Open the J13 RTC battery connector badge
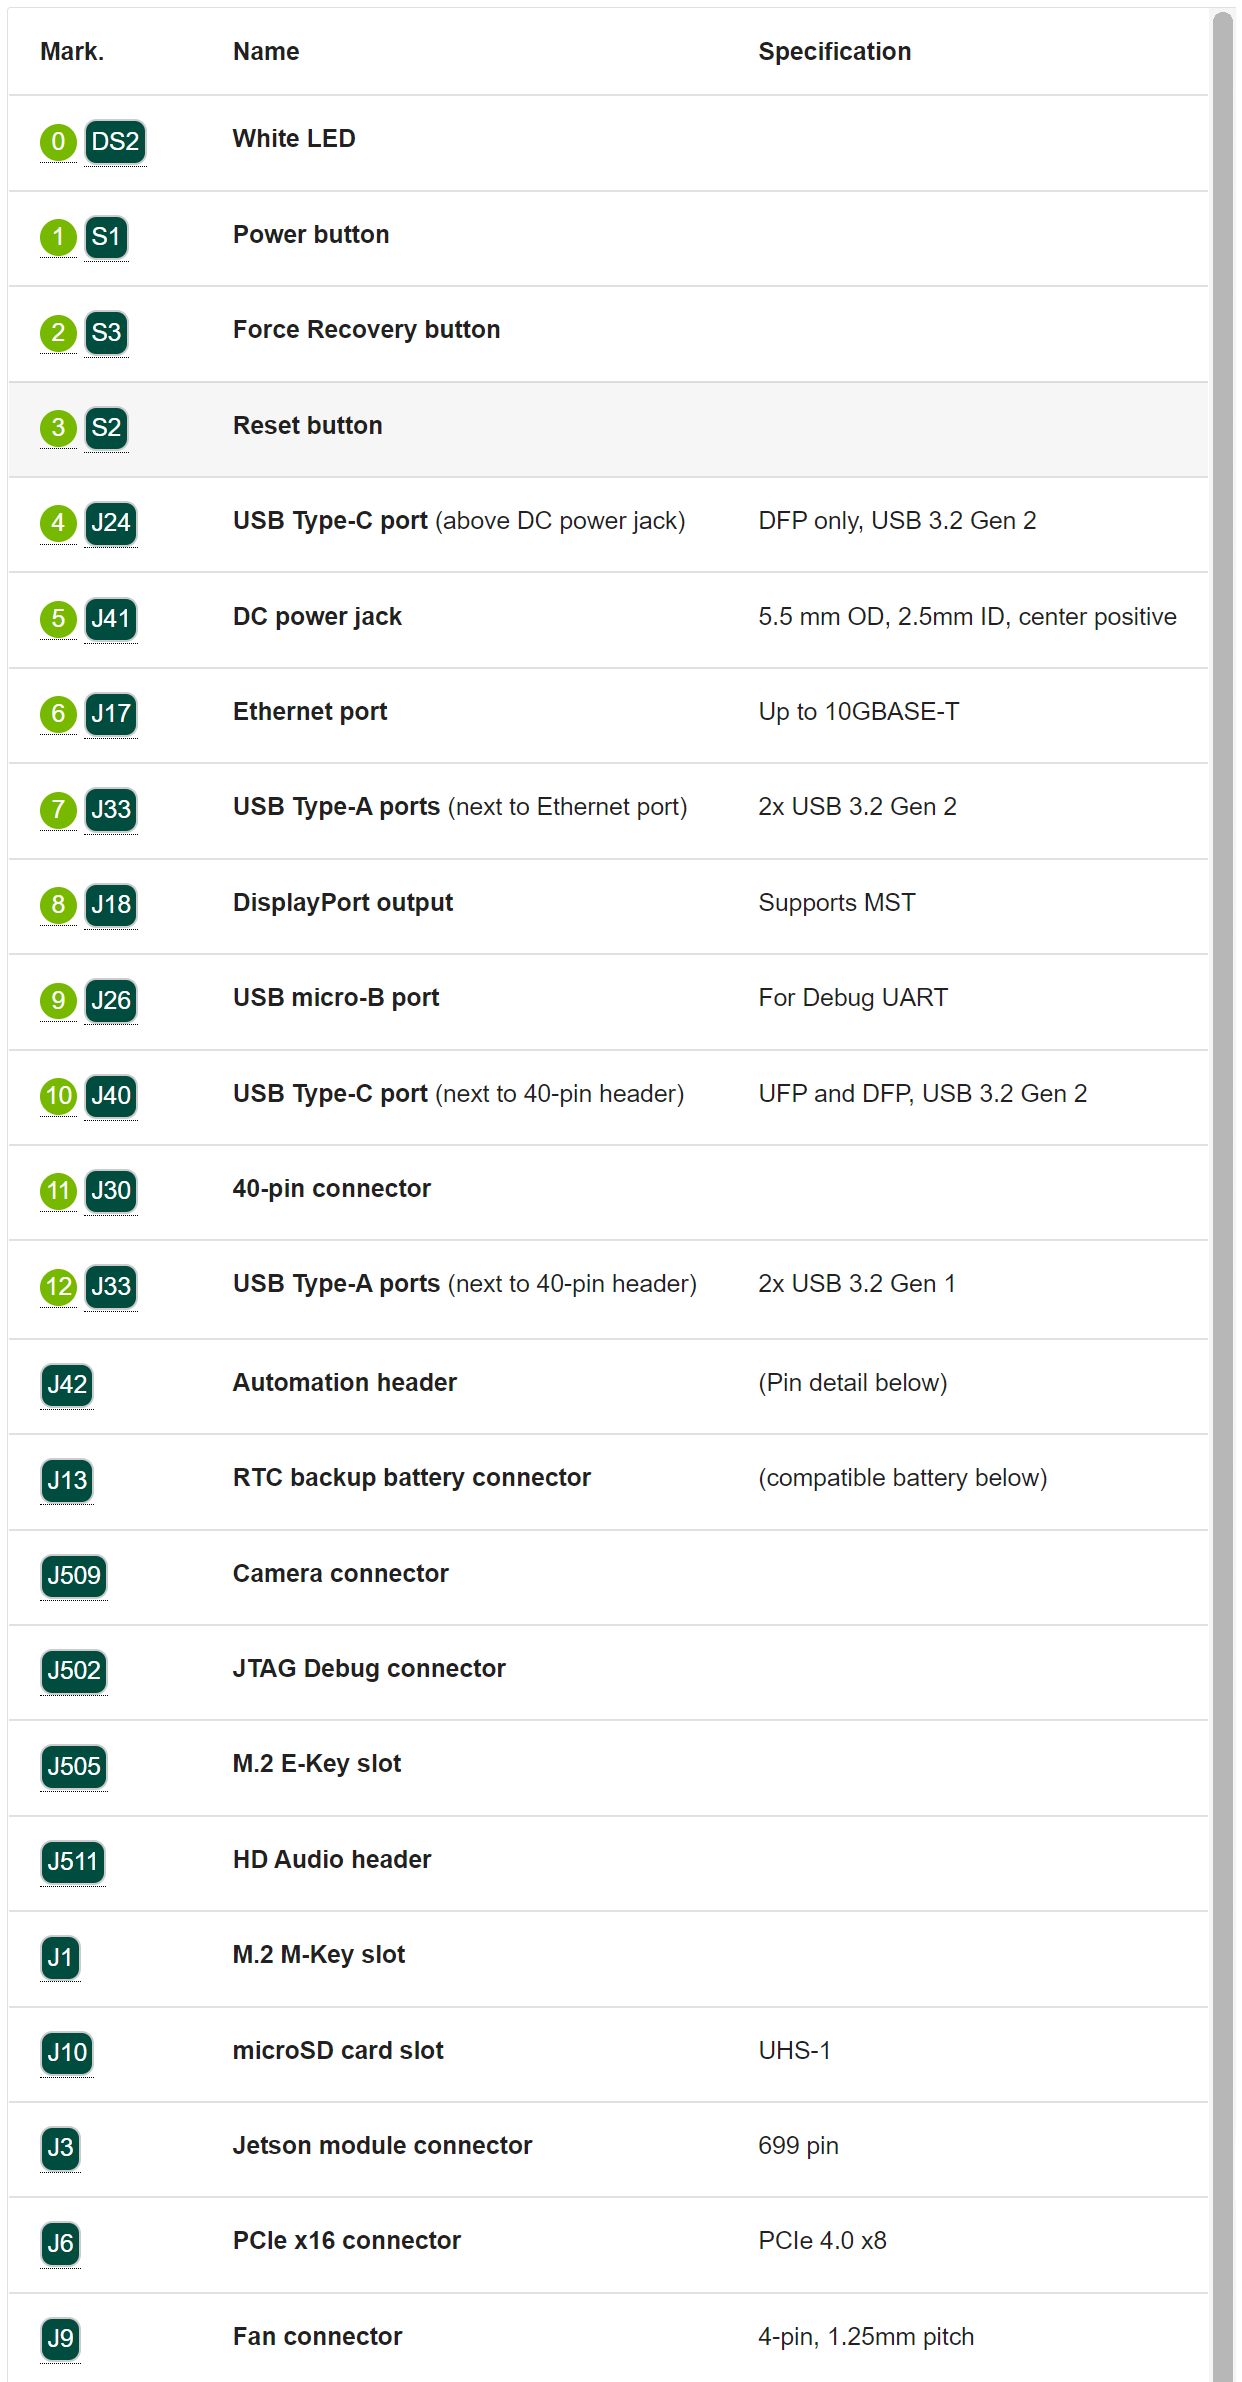1242x2382 pixels. coord(67,1480)
